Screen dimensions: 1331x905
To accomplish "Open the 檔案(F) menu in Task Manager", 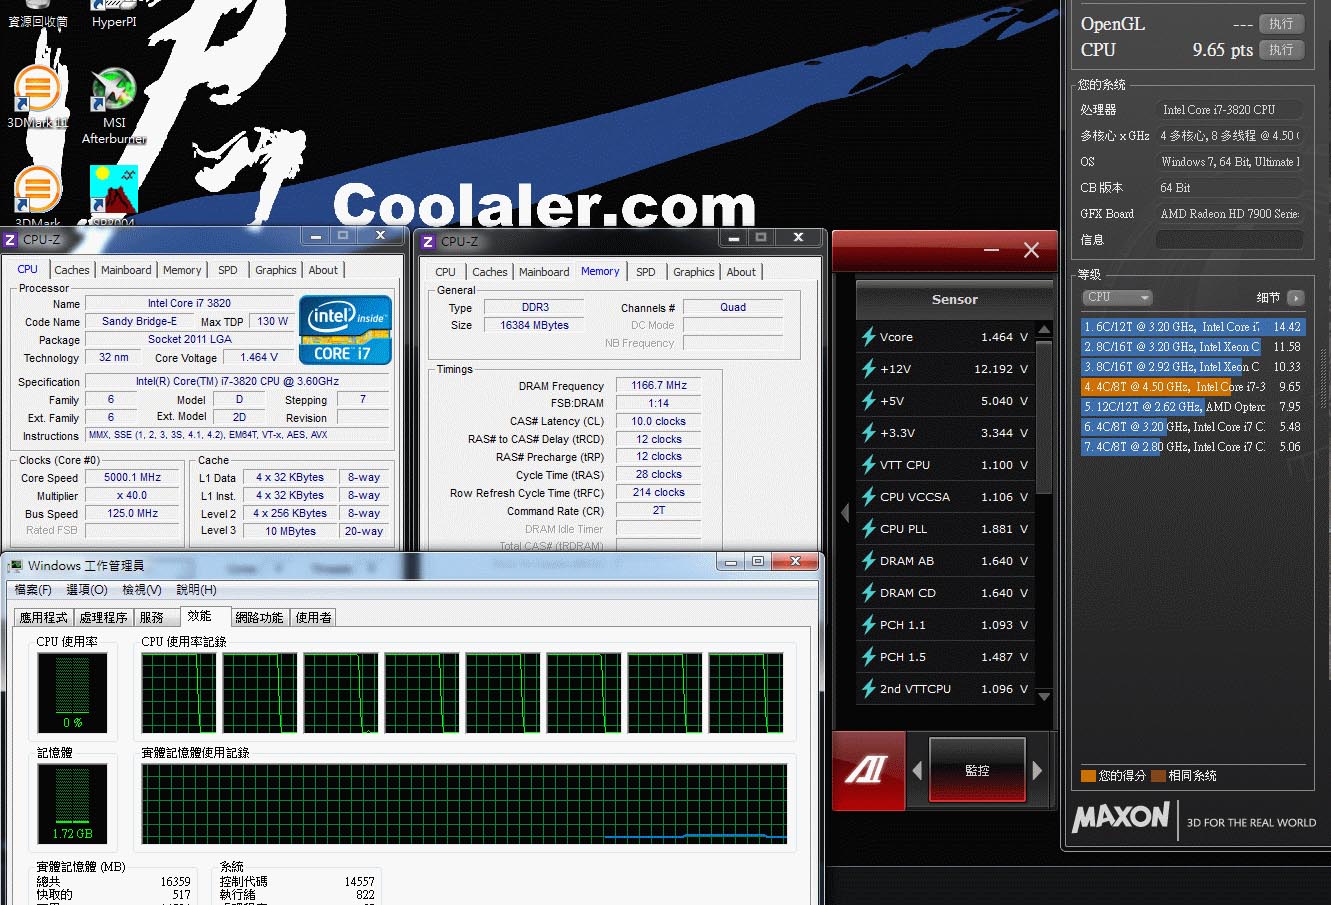I will (x=33, y=590).
